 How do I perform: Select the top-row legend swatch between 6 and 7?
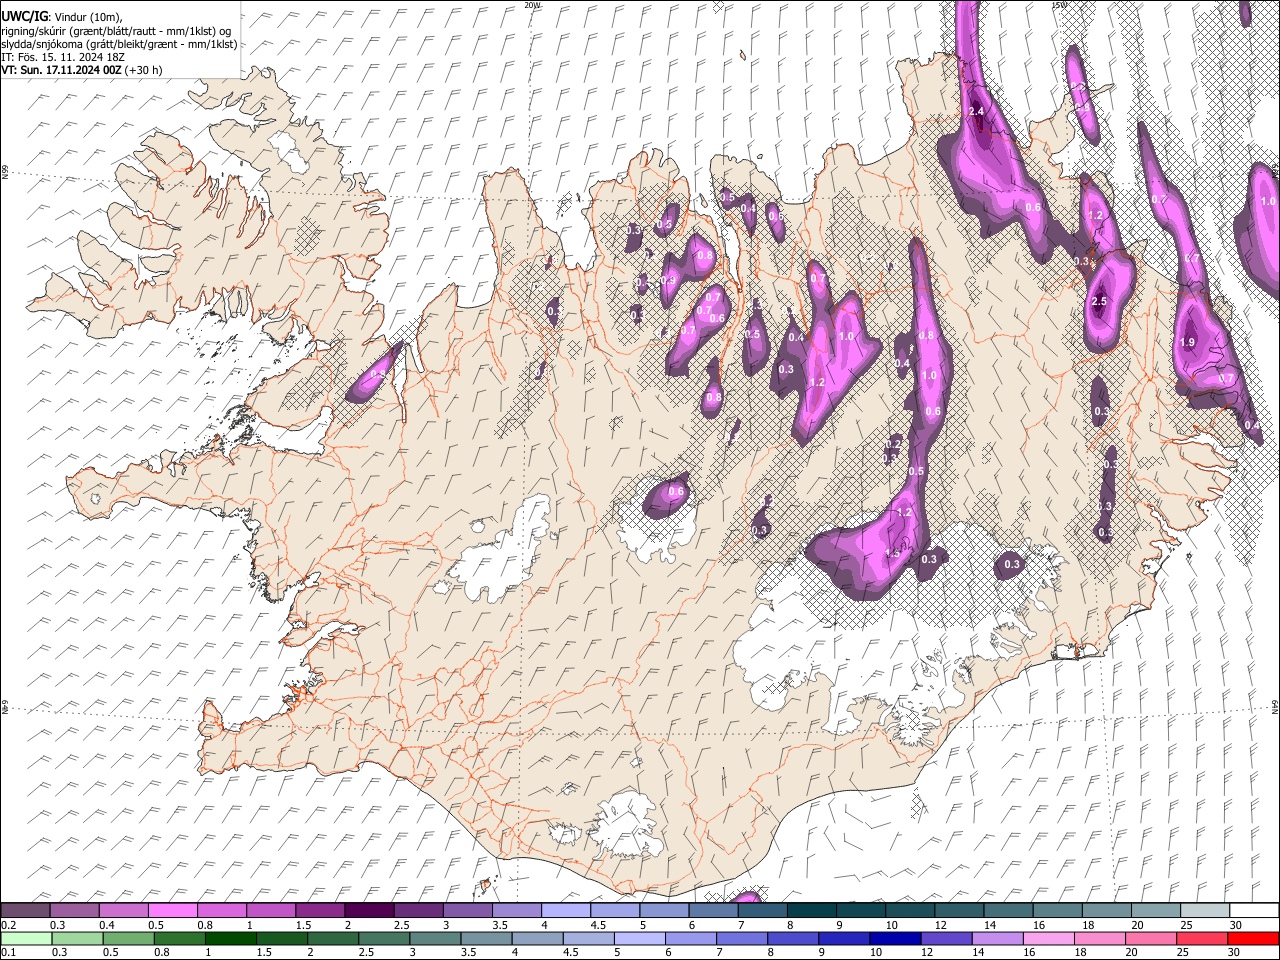click(713, 910)
